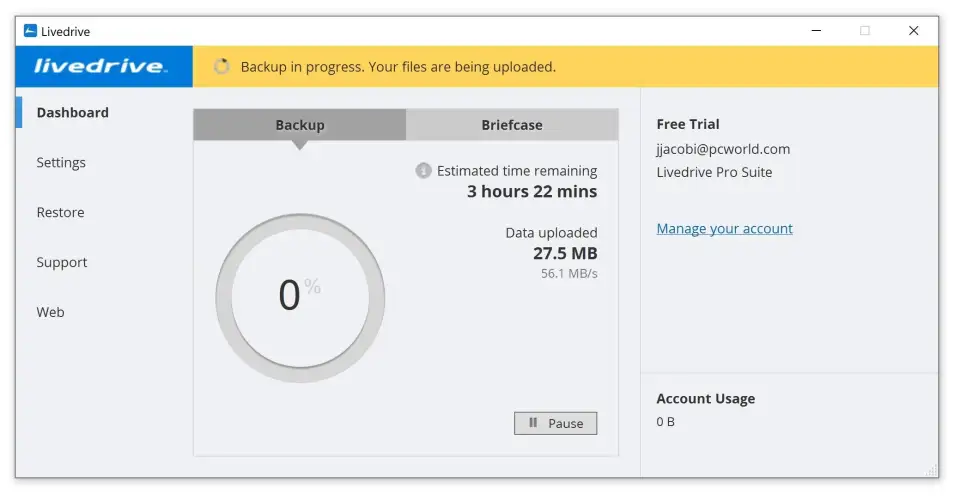Open Settings from the sidebar

click(61, 163)
